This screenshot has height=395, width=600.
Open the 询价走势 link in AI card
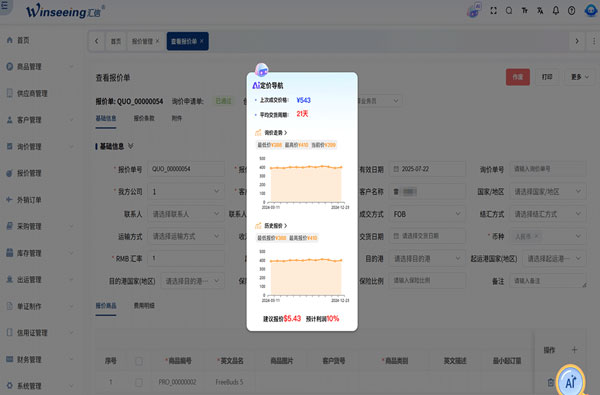[276, 132]
